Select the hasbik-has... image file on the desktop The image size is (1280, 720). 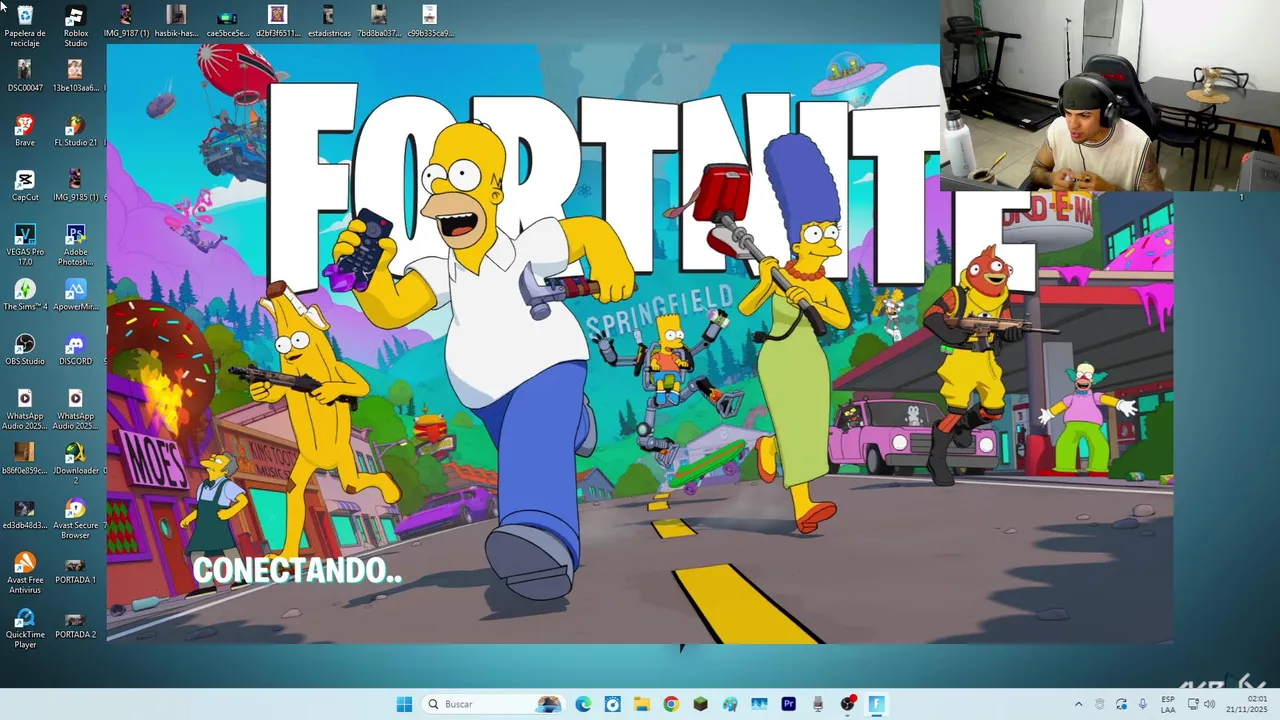176,21
